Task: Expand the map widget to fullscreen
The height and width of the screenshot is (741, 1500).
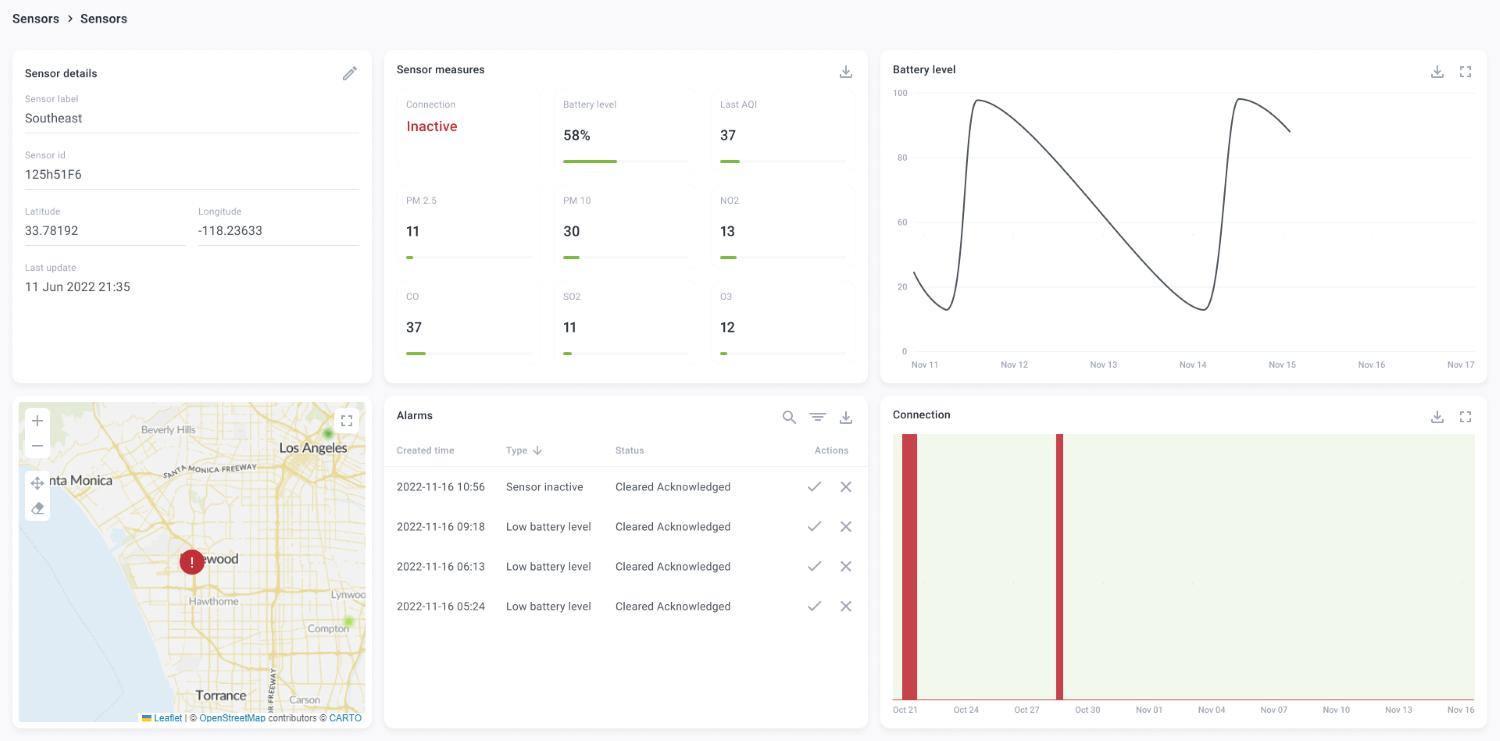Action: (347, 420)
